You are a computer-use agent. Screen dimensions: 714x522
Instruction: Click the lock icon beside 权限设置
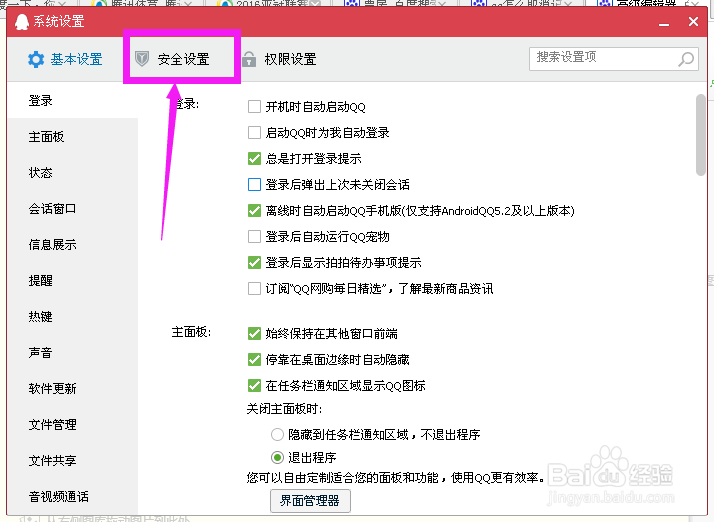249,59
